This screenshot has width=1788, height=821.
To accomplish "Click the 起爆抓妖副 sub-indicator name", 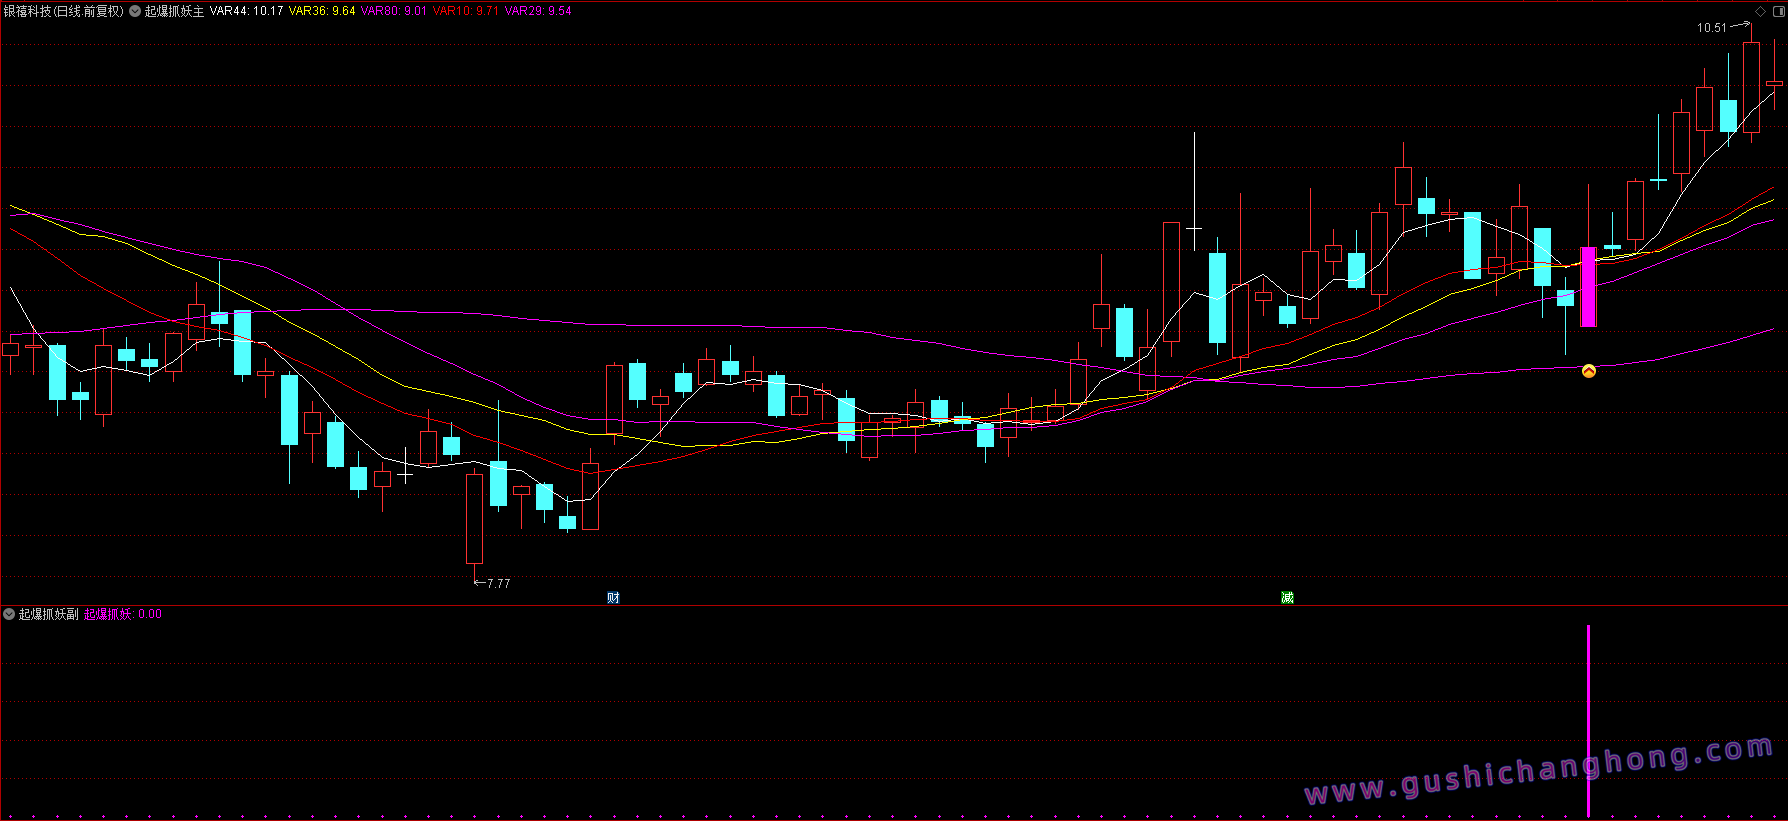I will pos(48,614).
